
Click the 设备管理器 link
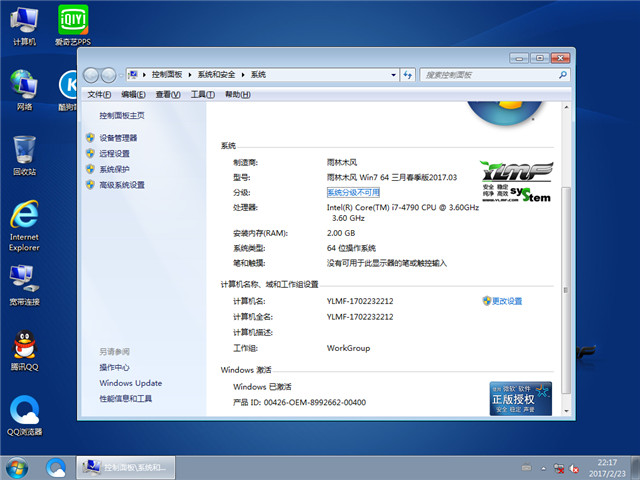point(118,138)
